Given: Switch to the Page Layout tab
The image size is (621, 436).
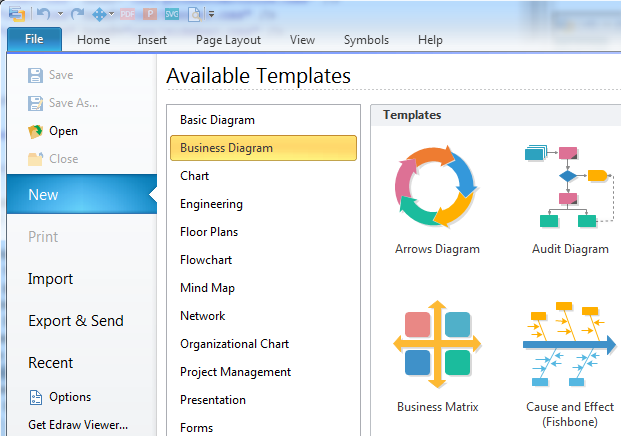Looking at the screenshot, I should [228, 40].
